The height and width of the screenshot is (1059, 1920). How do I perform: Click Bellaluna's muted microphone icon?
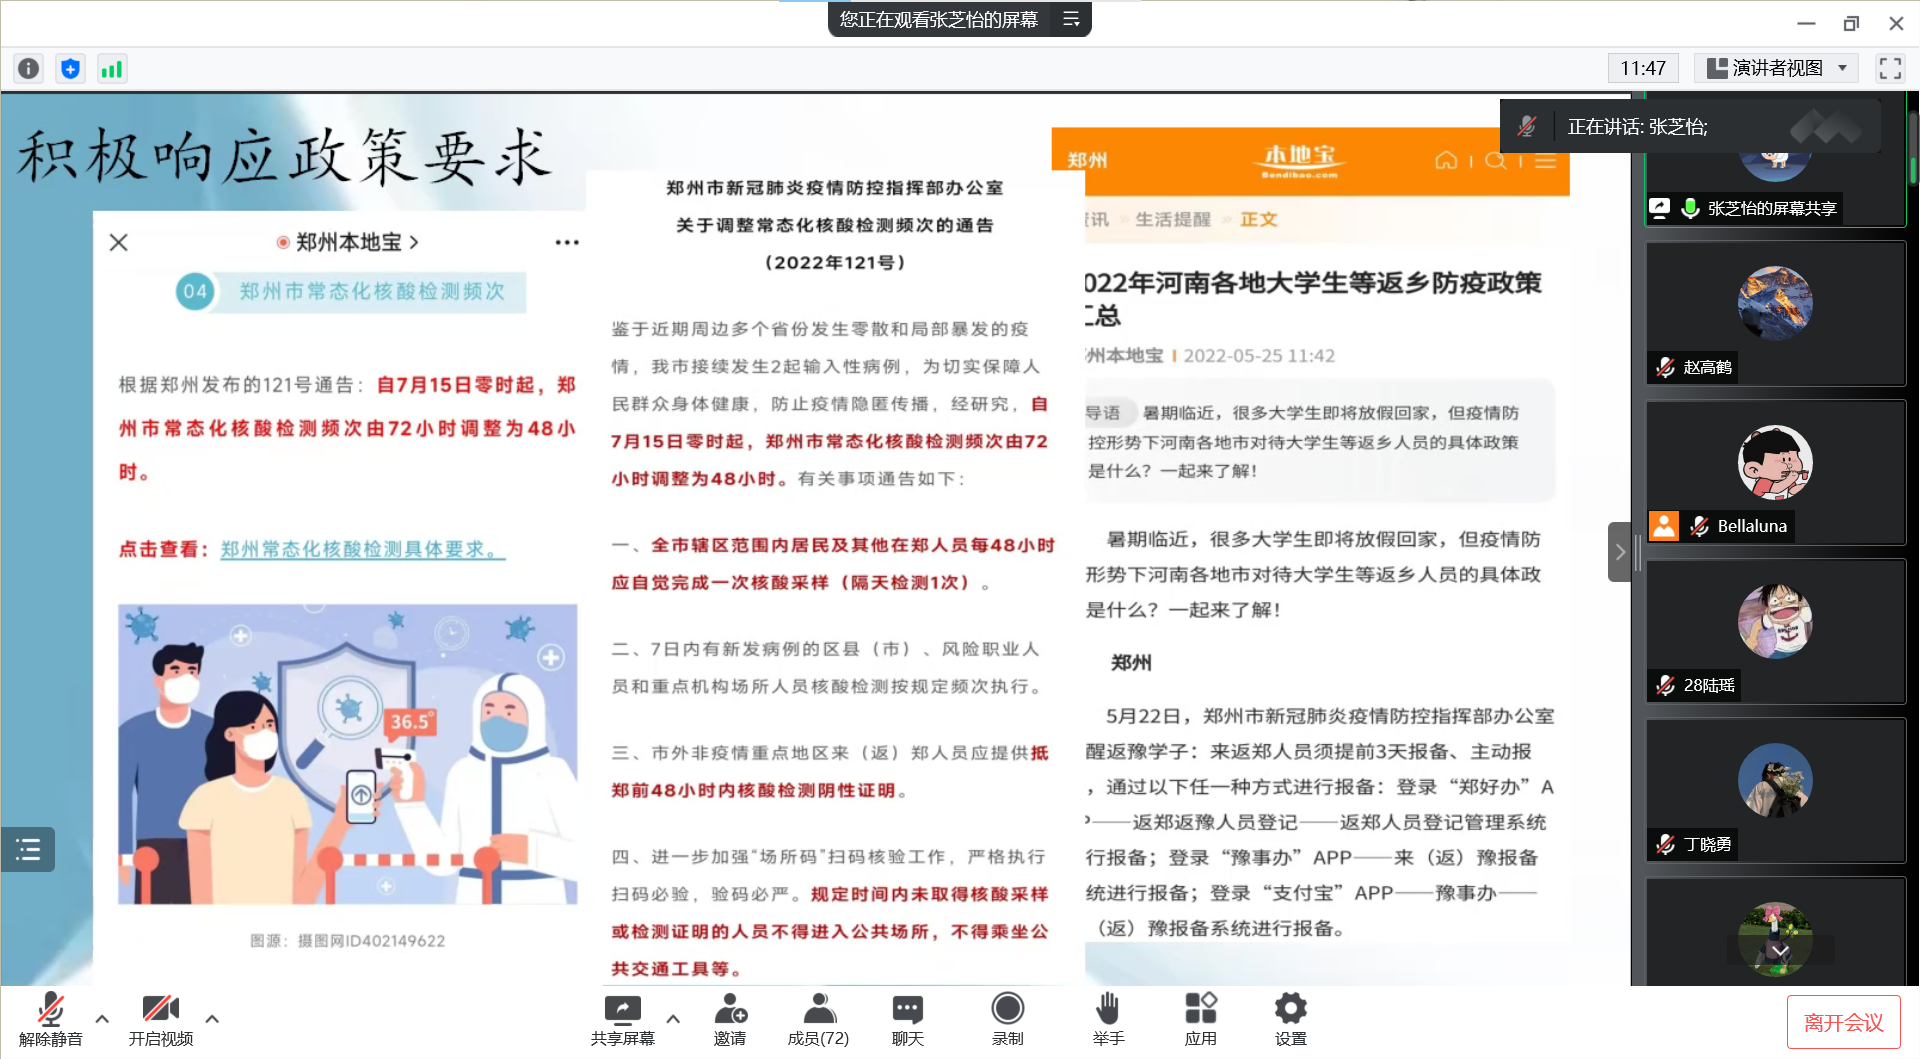click(x=1699, y=526)
